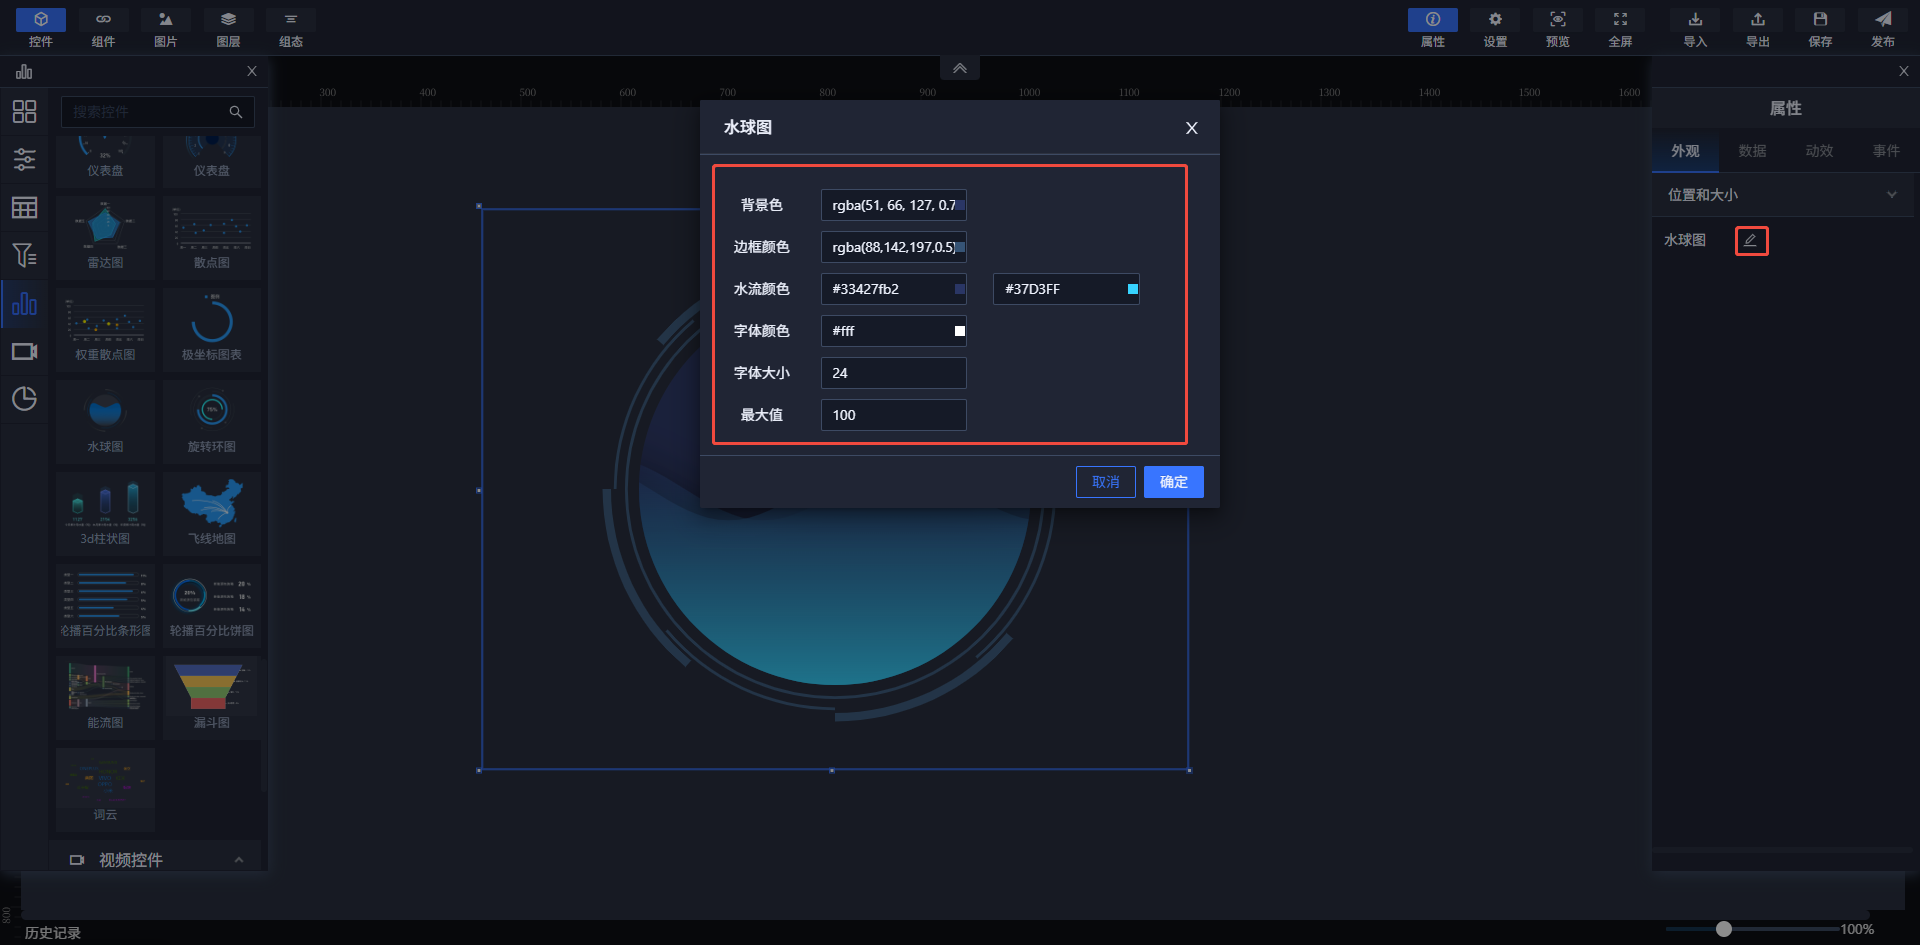Switch to the 动效 animation tab

pyautogui.click(x=1819, y=151)
